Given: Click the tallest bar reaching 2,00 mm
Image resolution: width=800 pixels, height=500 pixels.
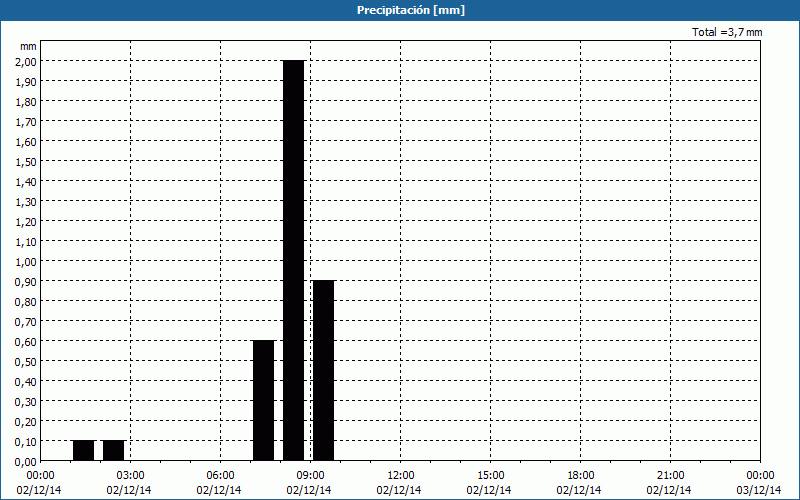Looking at the screenshot, I should coord(294,261).
